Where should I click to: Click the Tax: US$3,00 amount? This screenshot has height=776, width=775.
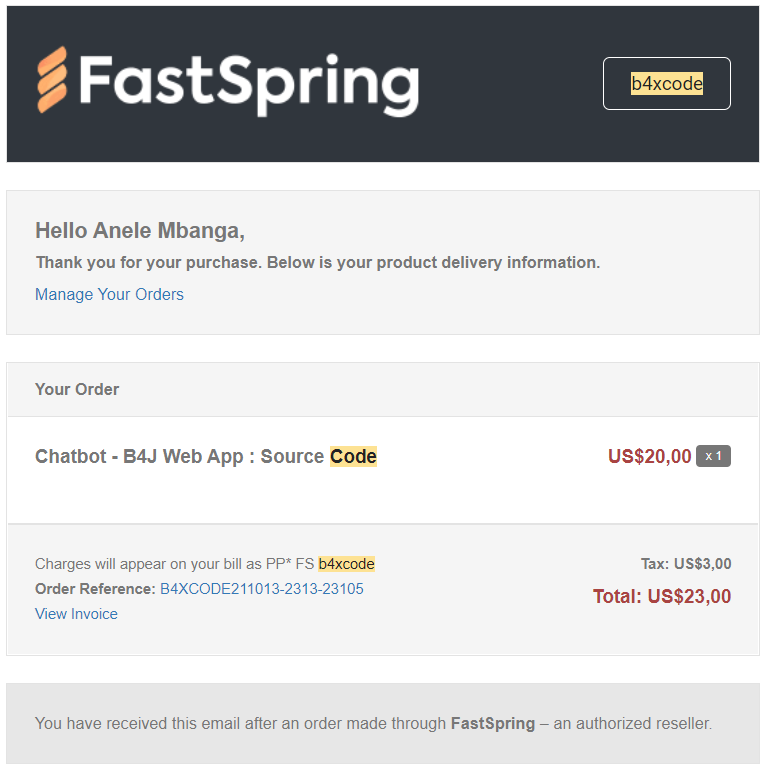point(686,564)
